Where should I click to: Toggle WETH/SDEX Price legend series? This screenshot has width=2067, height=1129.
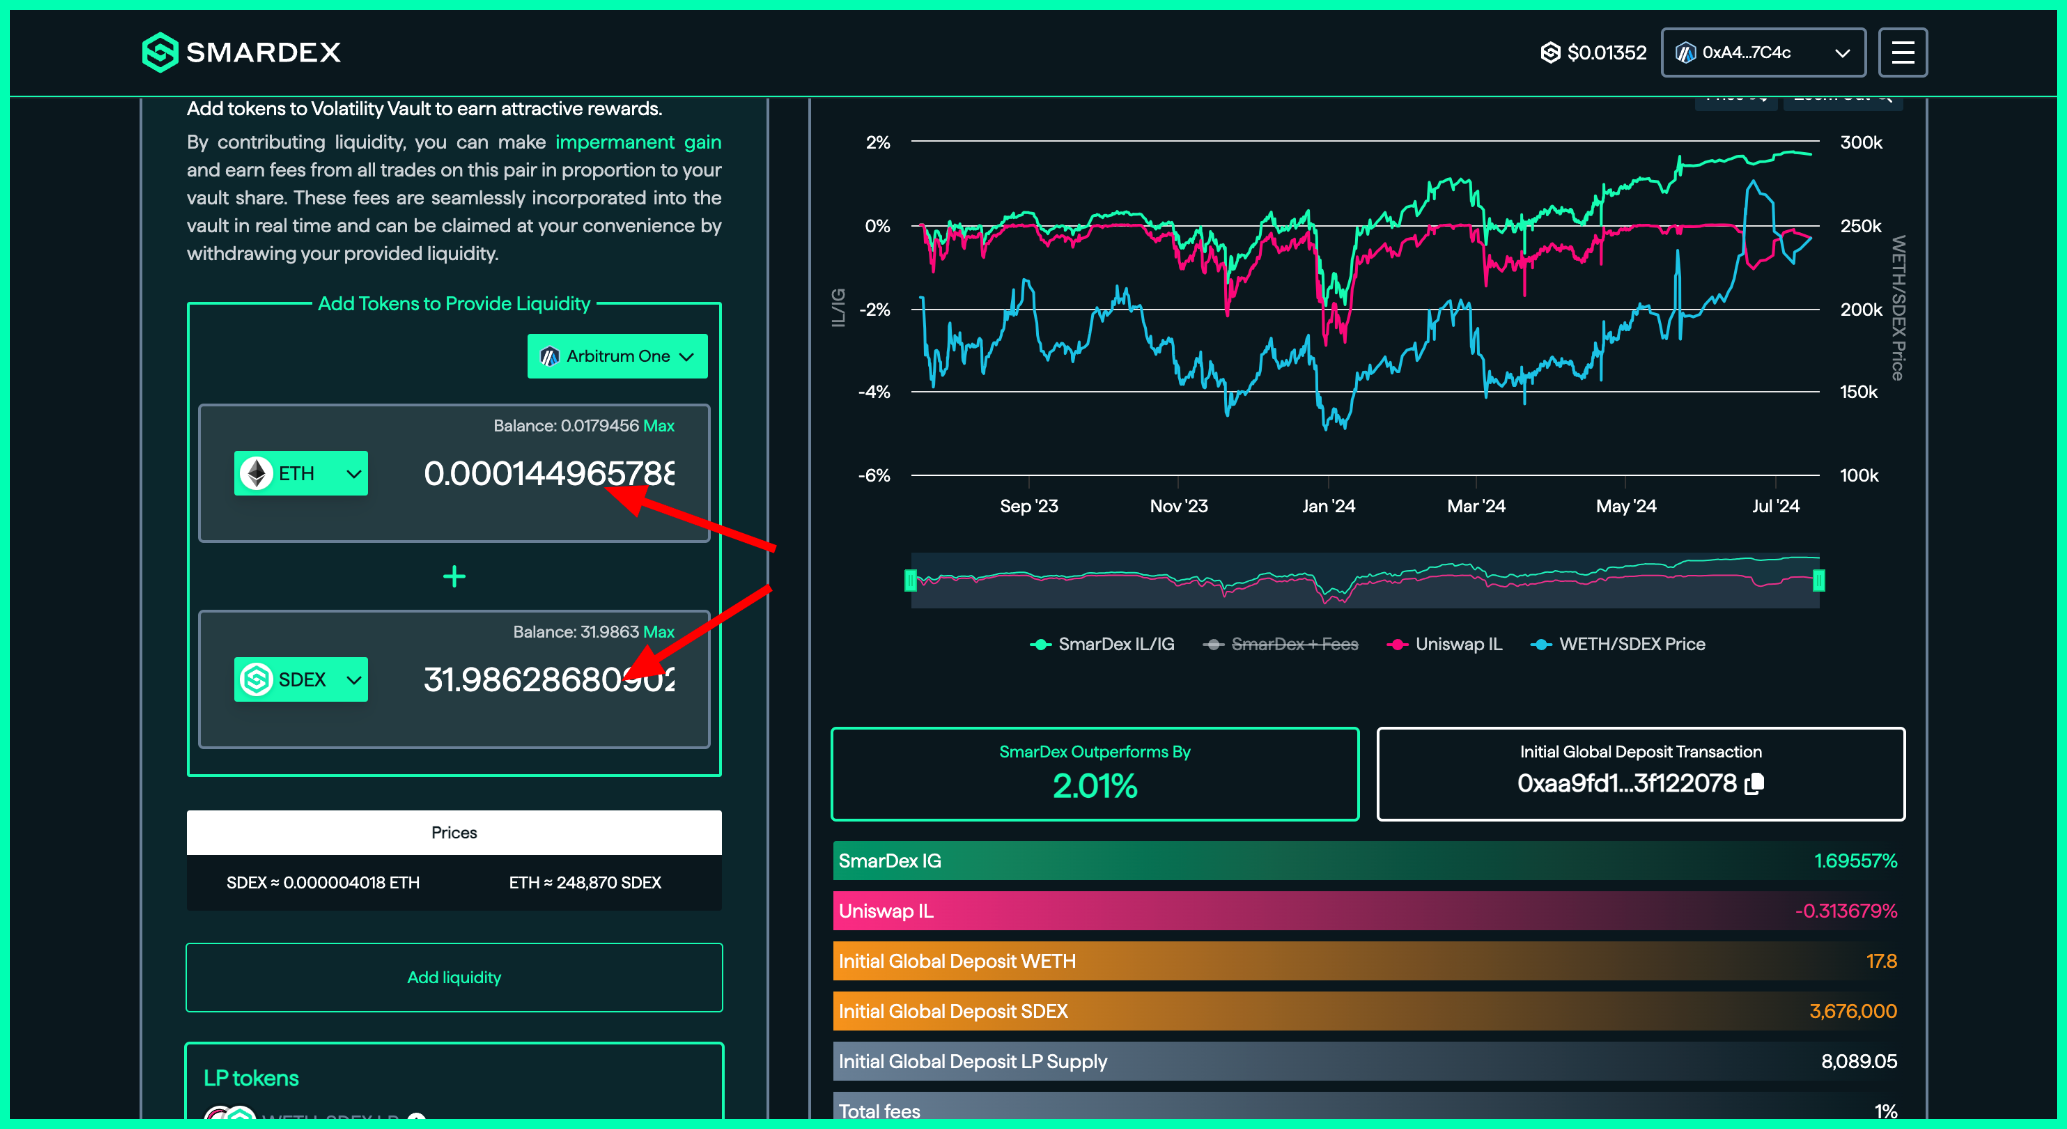click(x=1618, y=644)
